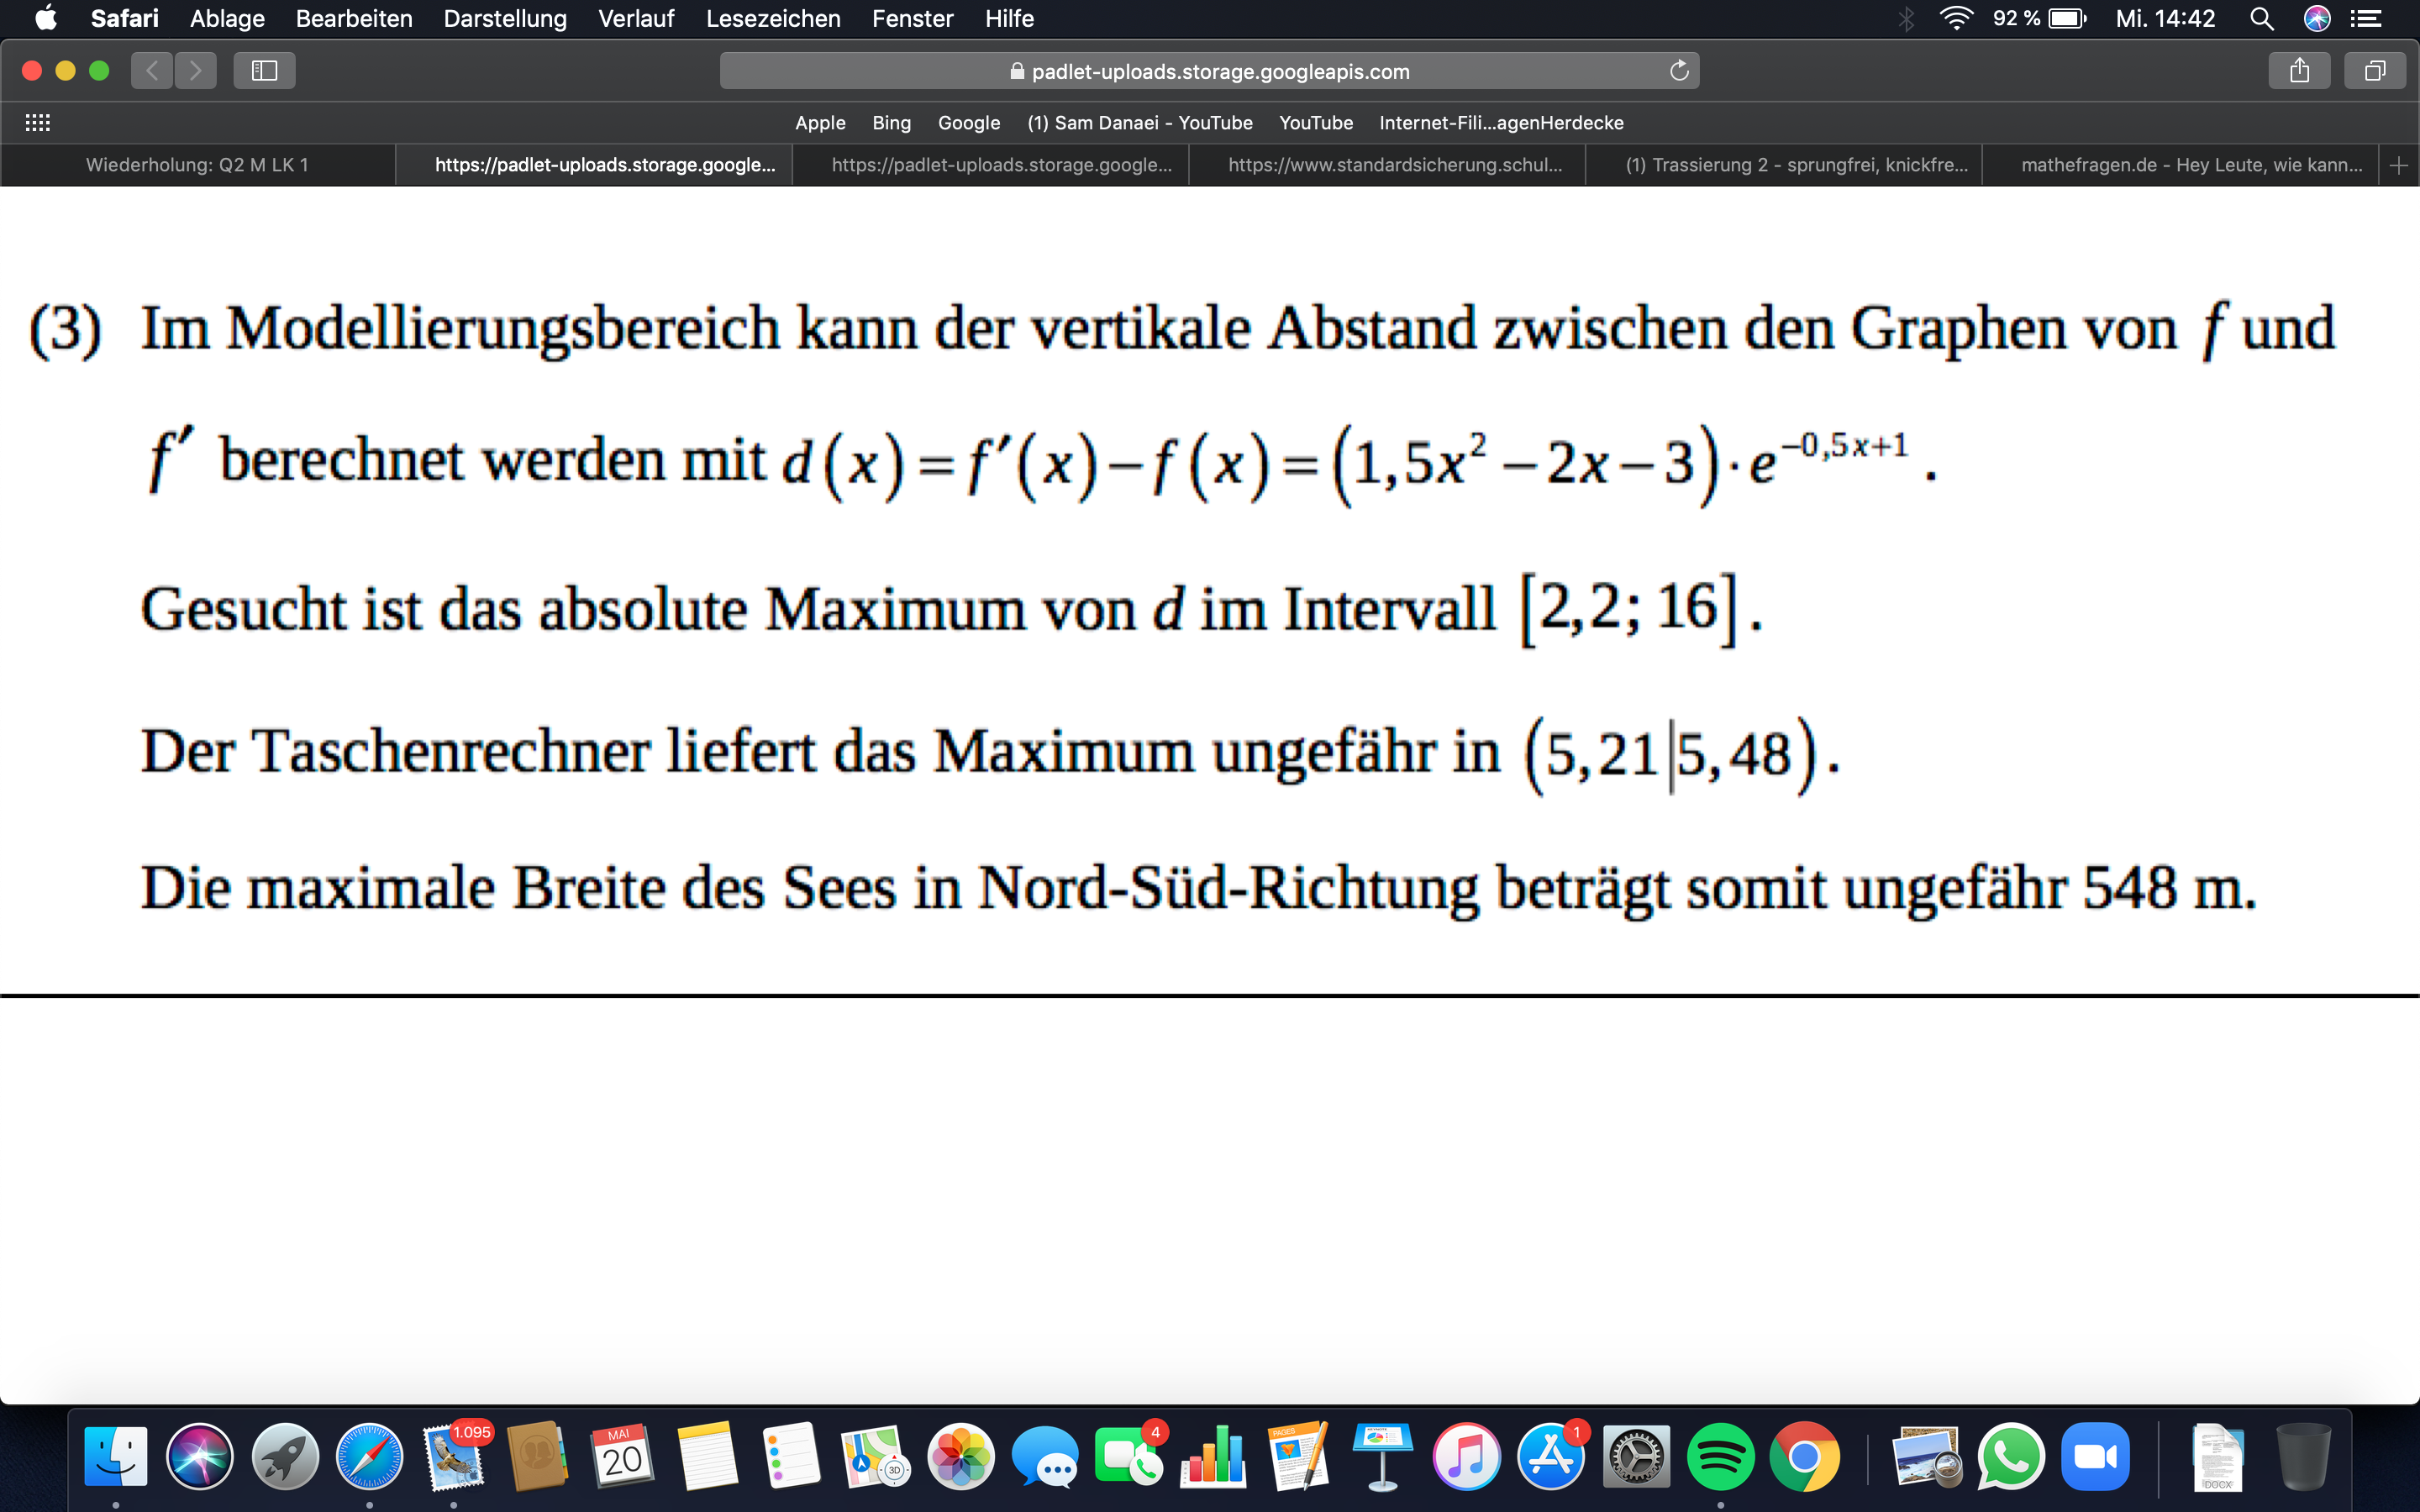Switch to the mathefragen.de tab

2180,165
